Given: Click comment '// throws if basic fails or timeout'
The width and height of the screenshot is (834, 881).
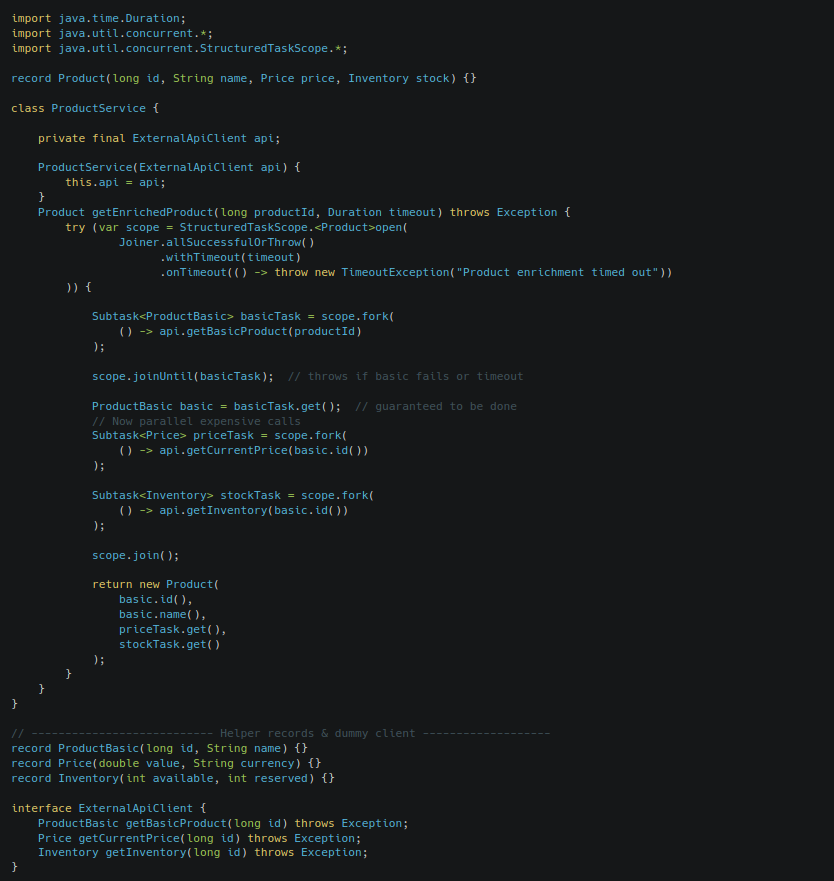Looking at the screenshot, I should (x=405, y=376).
